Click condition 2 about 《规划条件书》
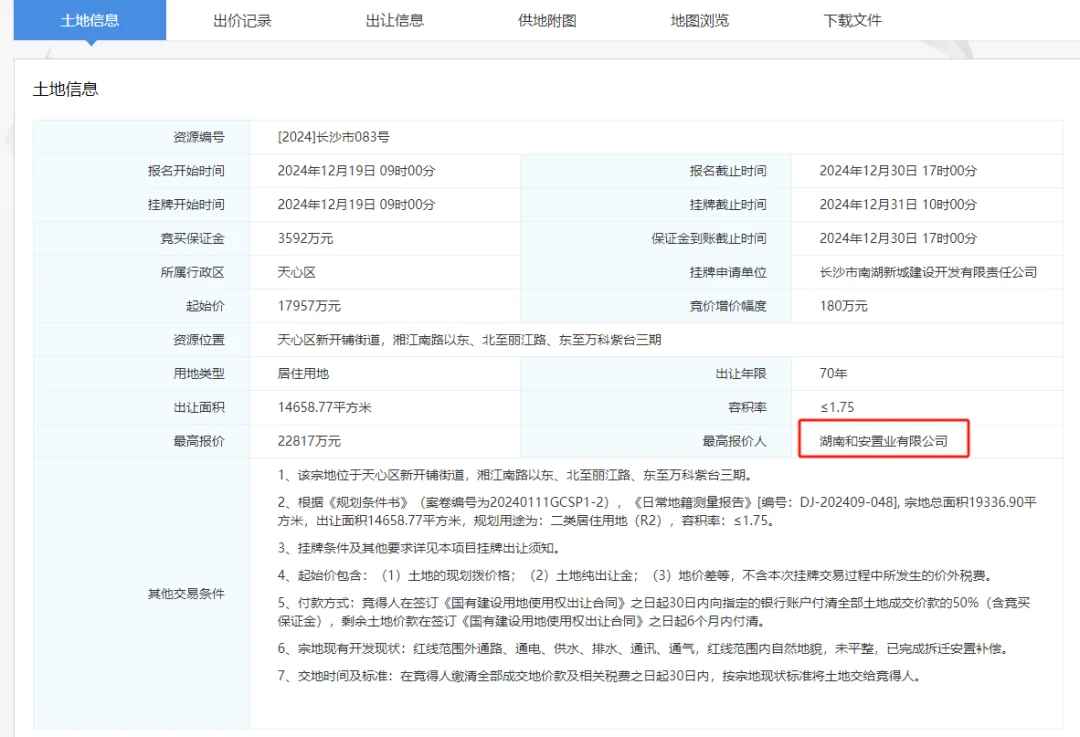This screenshot has width=1080, height=737. 657,512
